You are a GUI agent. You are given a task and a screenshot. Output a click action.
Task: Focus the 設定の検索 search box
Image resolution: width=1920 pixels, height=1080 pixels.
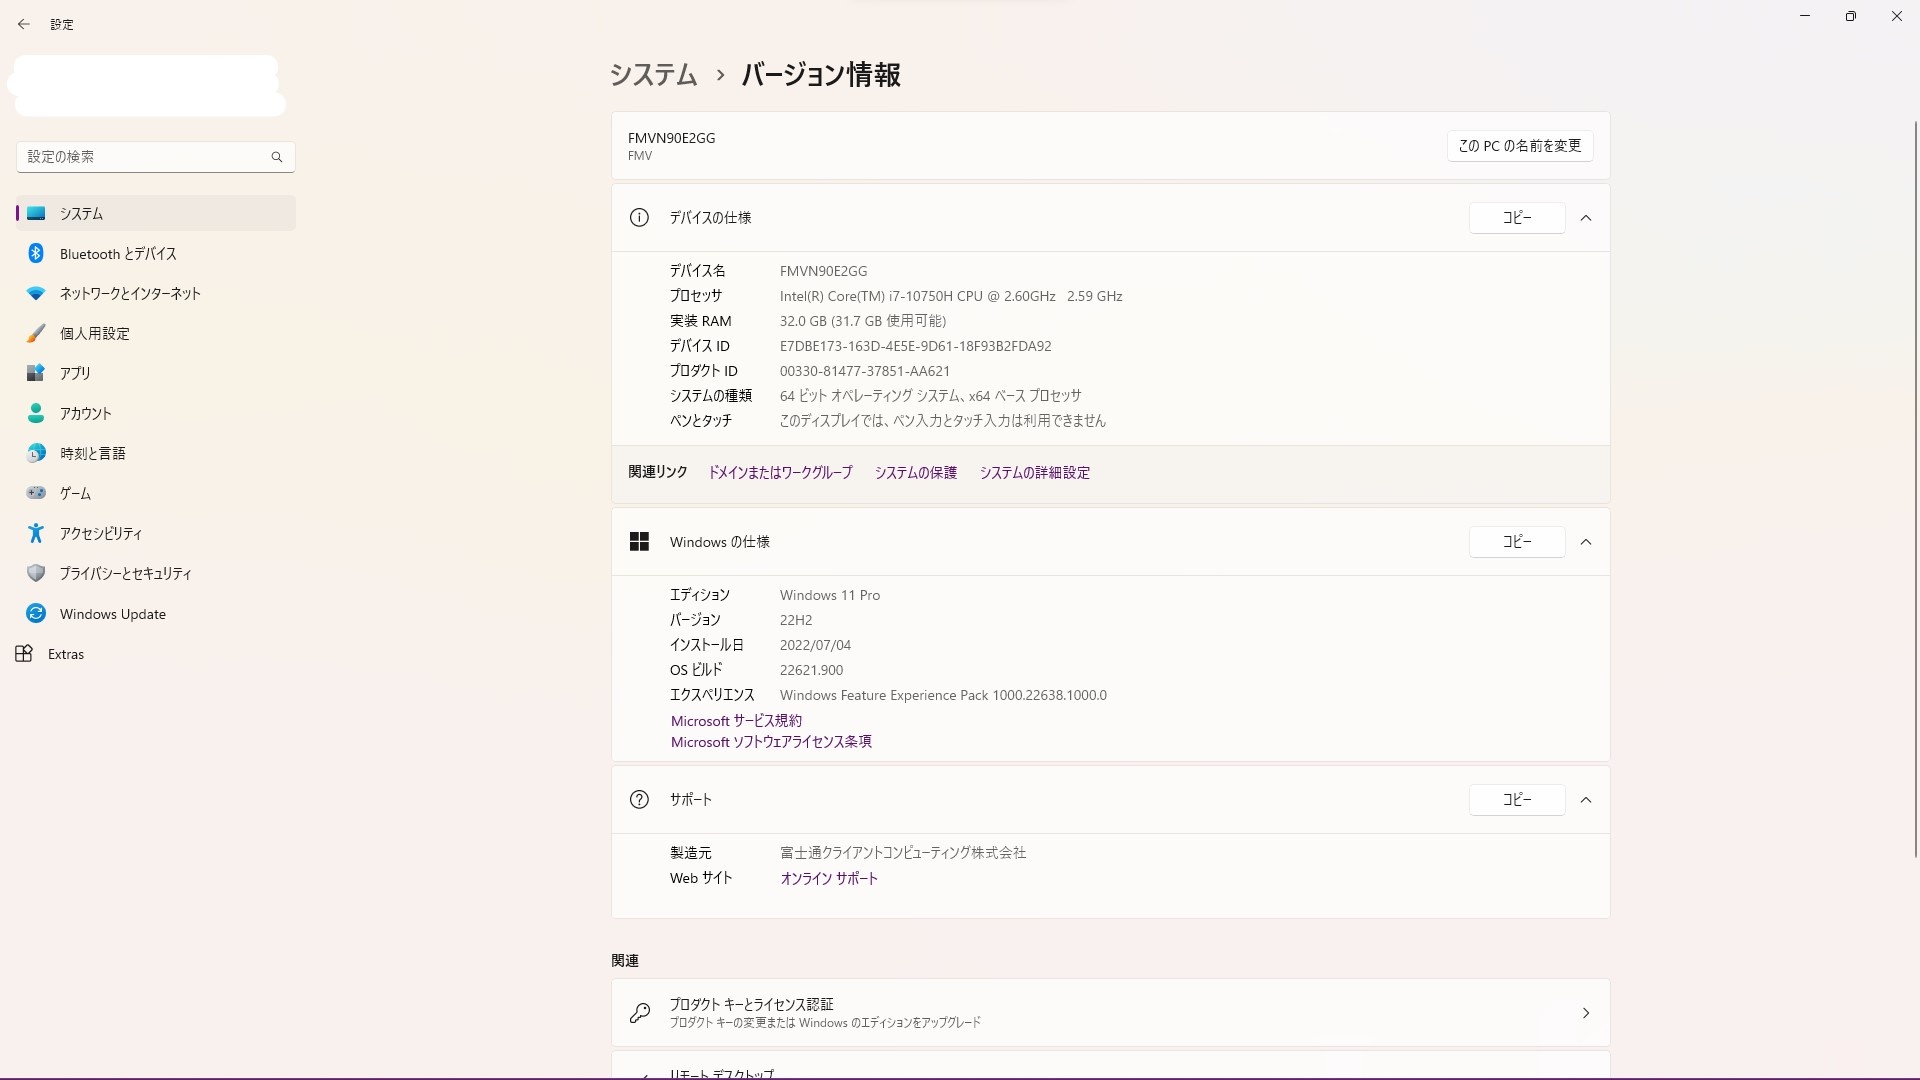pos(156,157)
